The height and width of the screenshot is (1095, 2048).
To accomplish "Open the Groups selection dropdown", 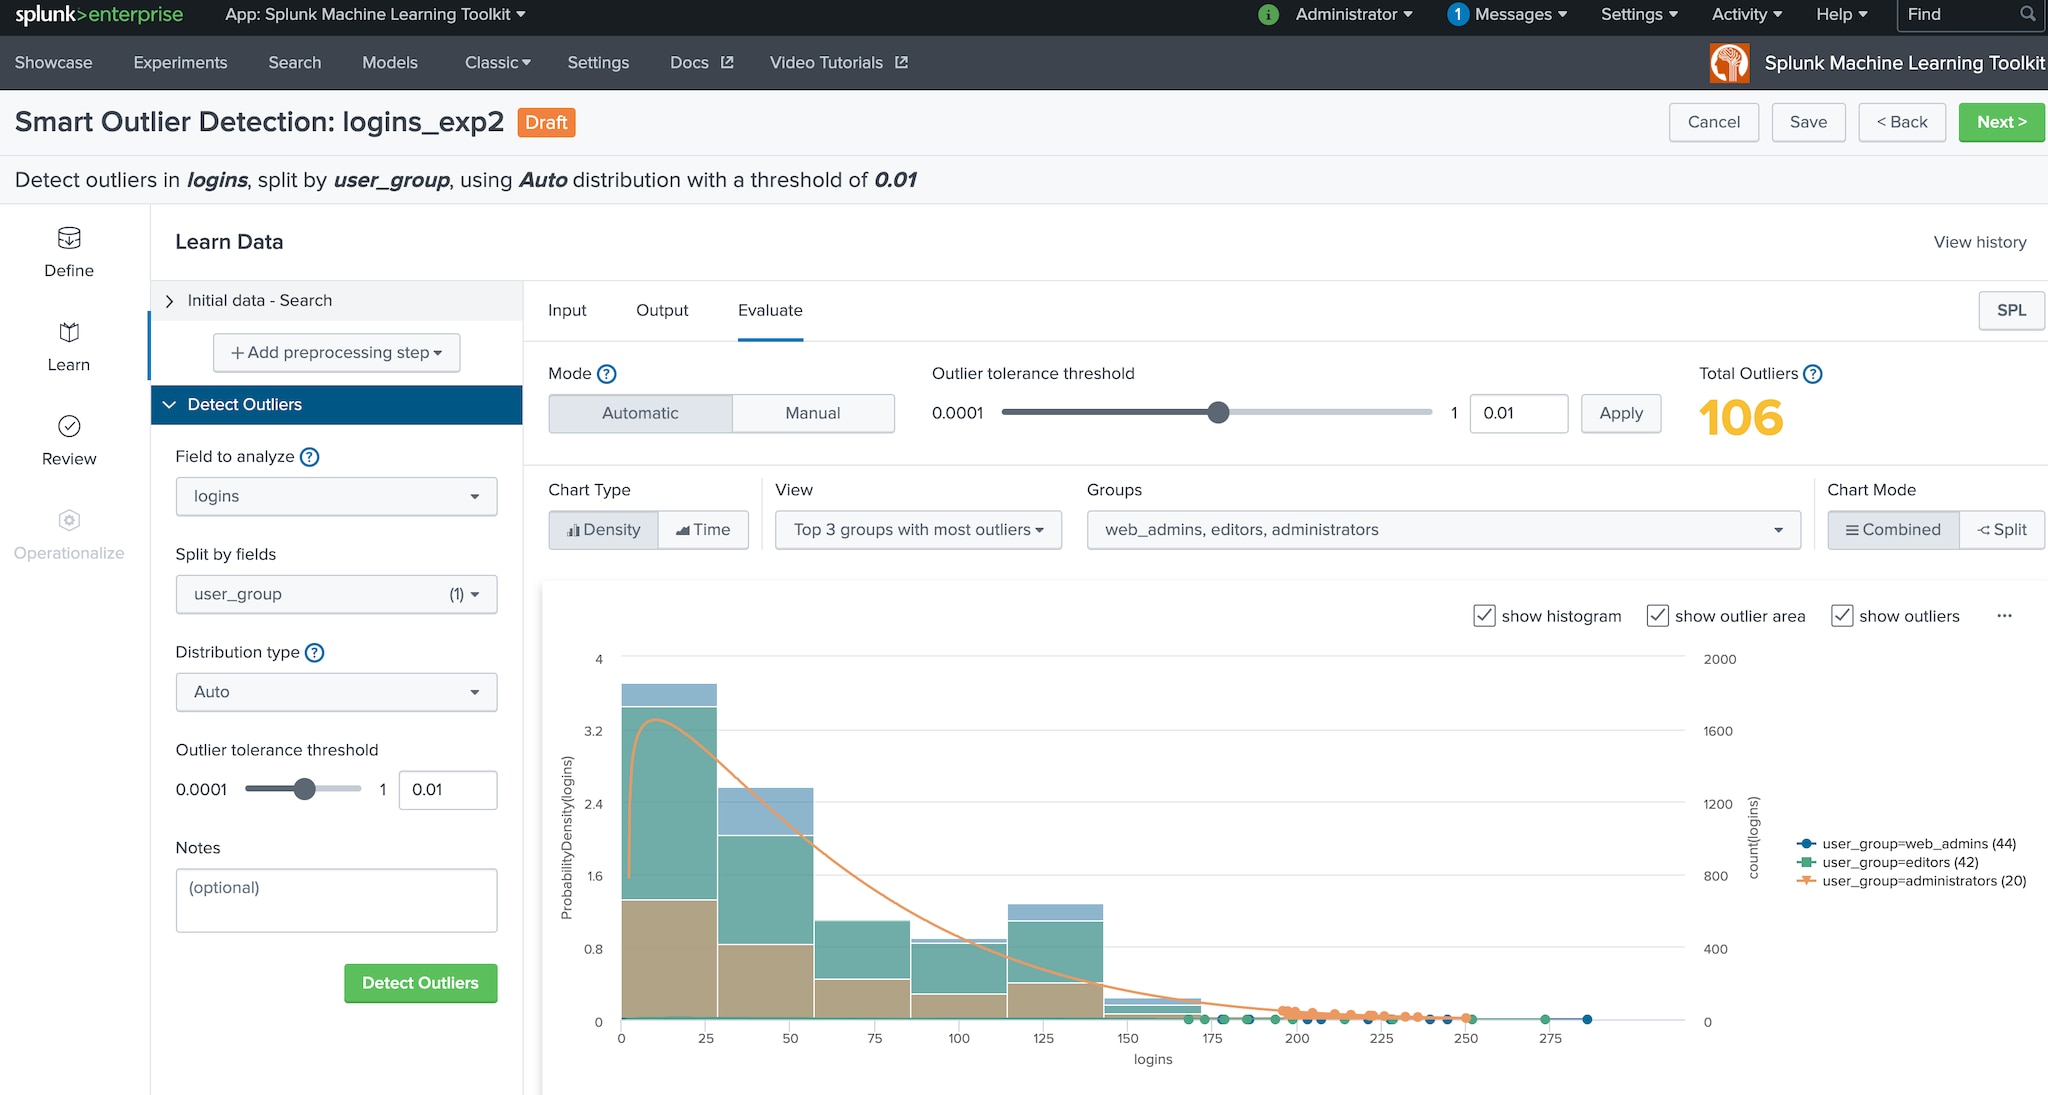I will click(1444, 530).
